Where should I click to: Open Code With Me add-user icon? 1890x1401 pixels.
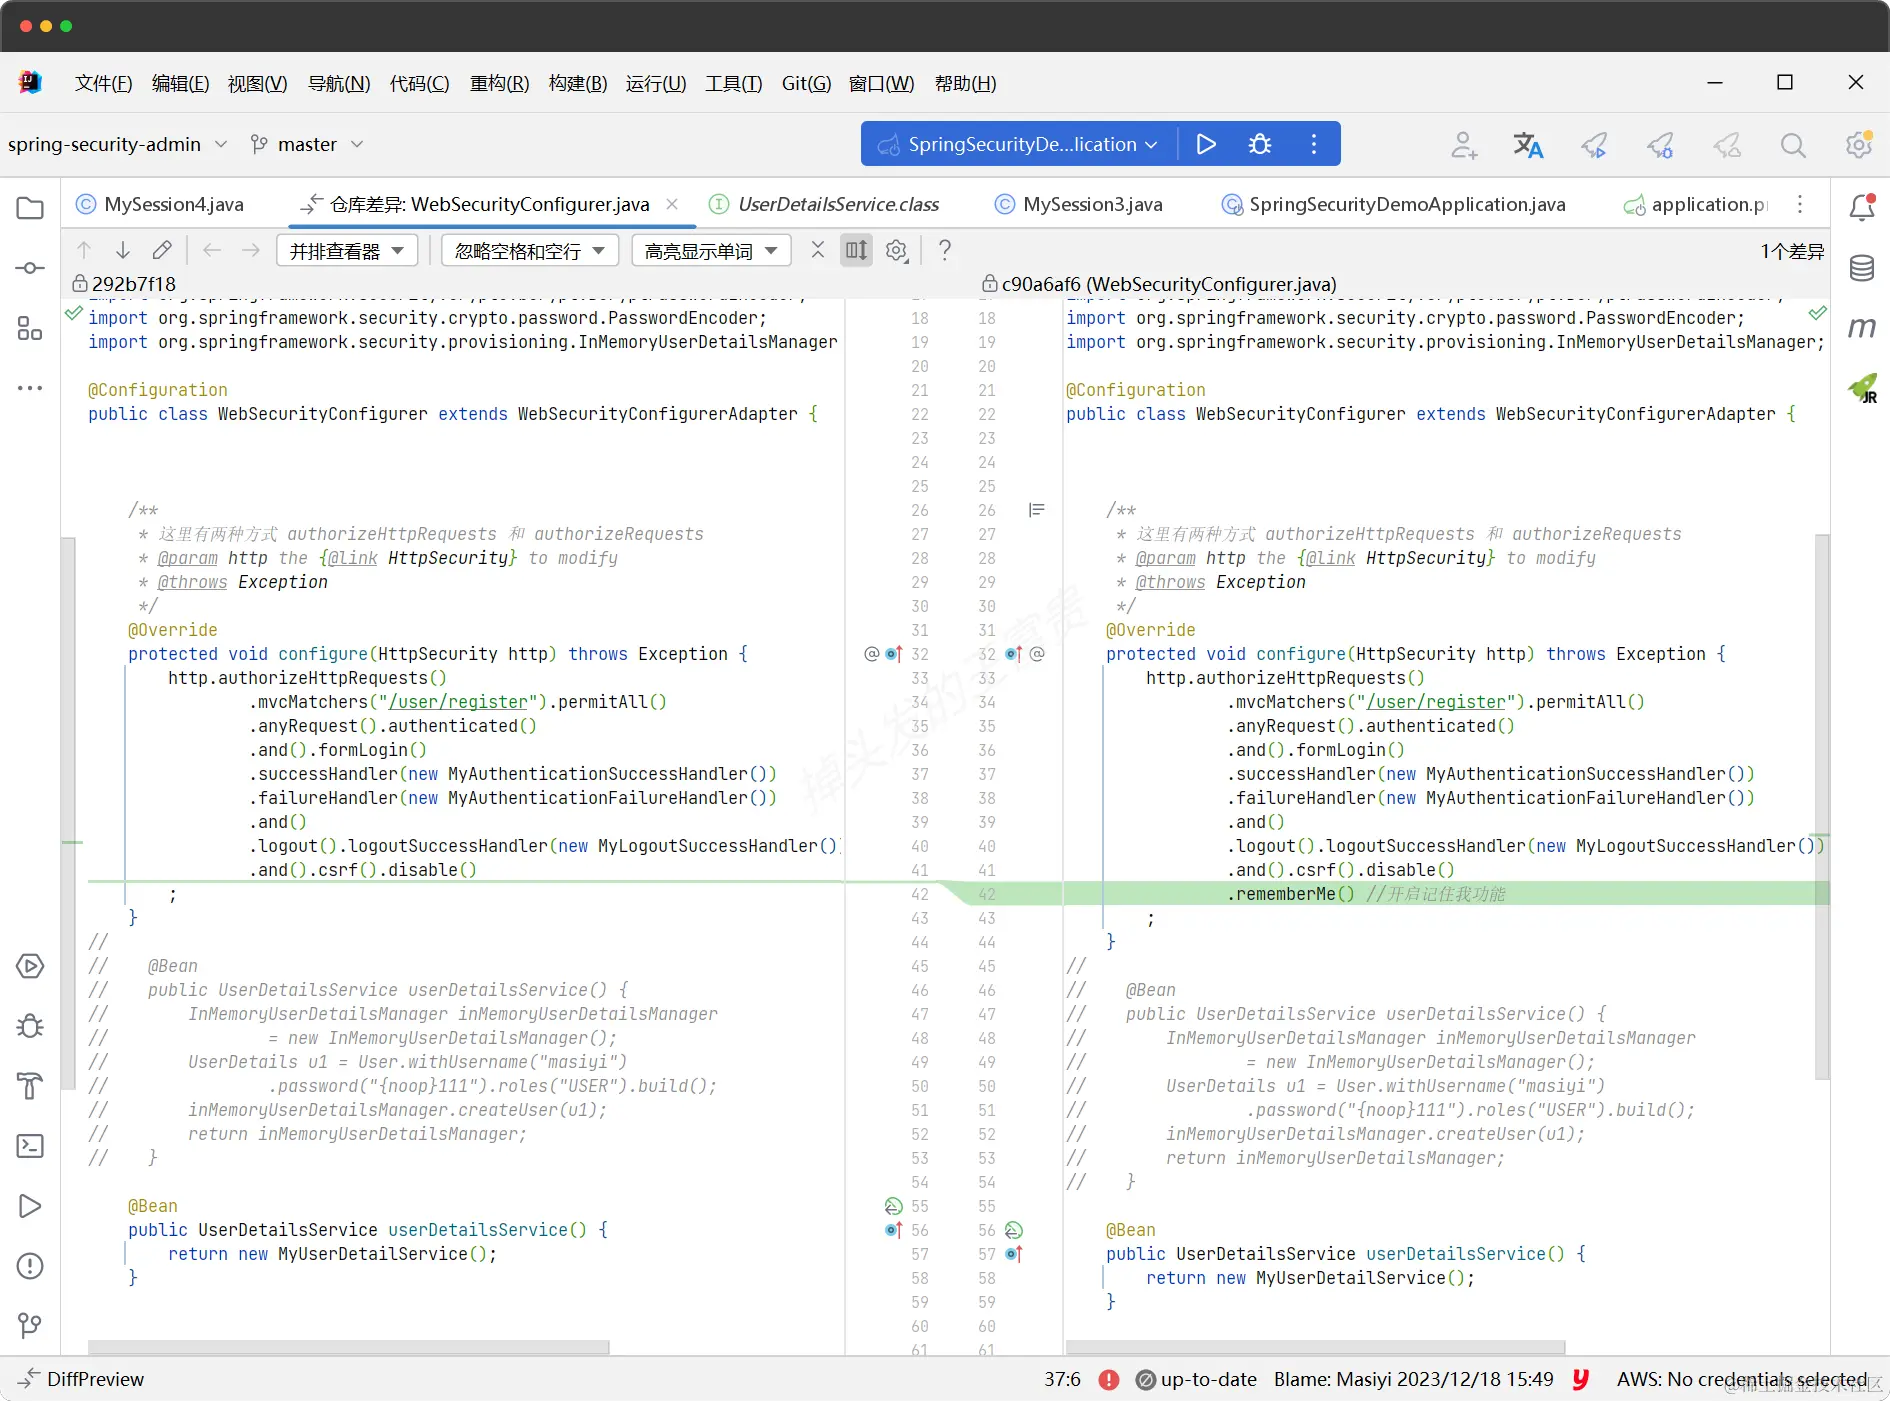pos(1464,145)
